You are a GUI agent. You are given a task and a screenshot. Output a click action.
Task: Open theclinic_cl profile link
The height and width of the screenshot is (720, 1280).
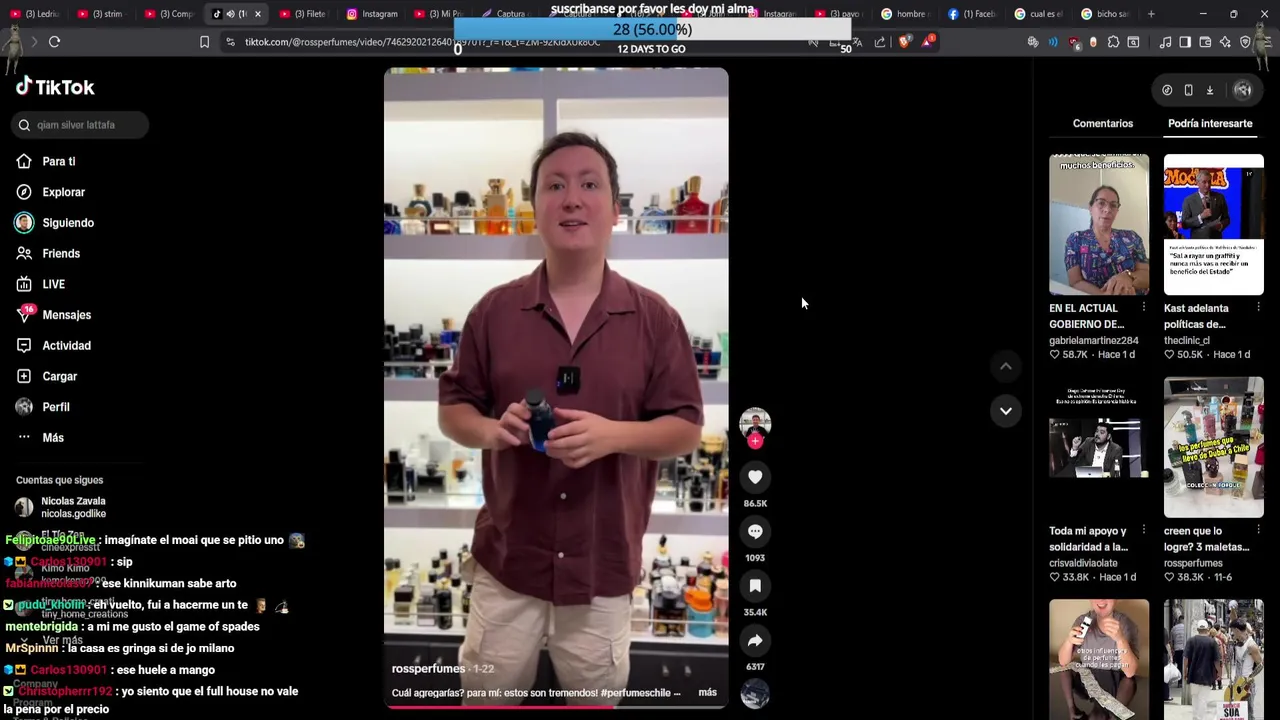[x=1186, y=340]
